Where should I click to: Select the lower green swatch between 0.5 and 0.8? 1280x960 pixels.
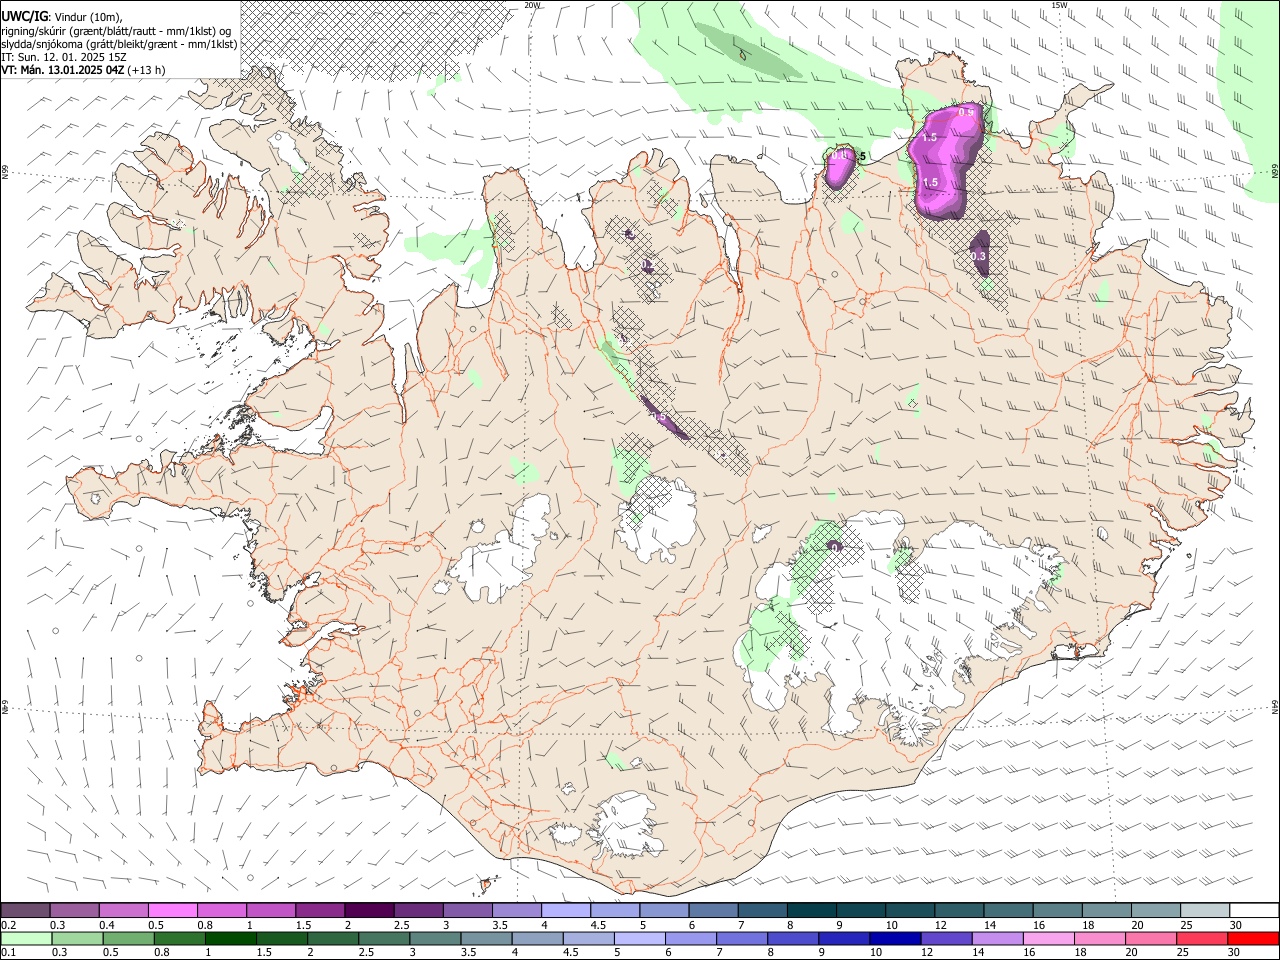[x=129, y=939]
